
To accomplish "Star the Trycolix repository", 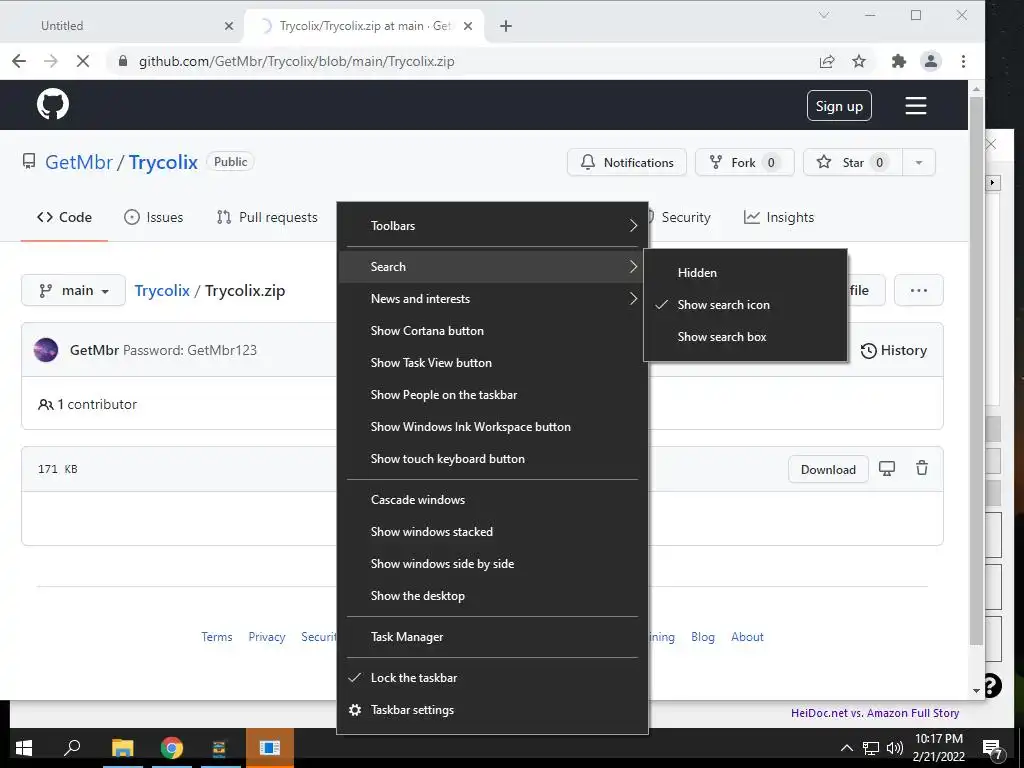I will coord(853,163).
